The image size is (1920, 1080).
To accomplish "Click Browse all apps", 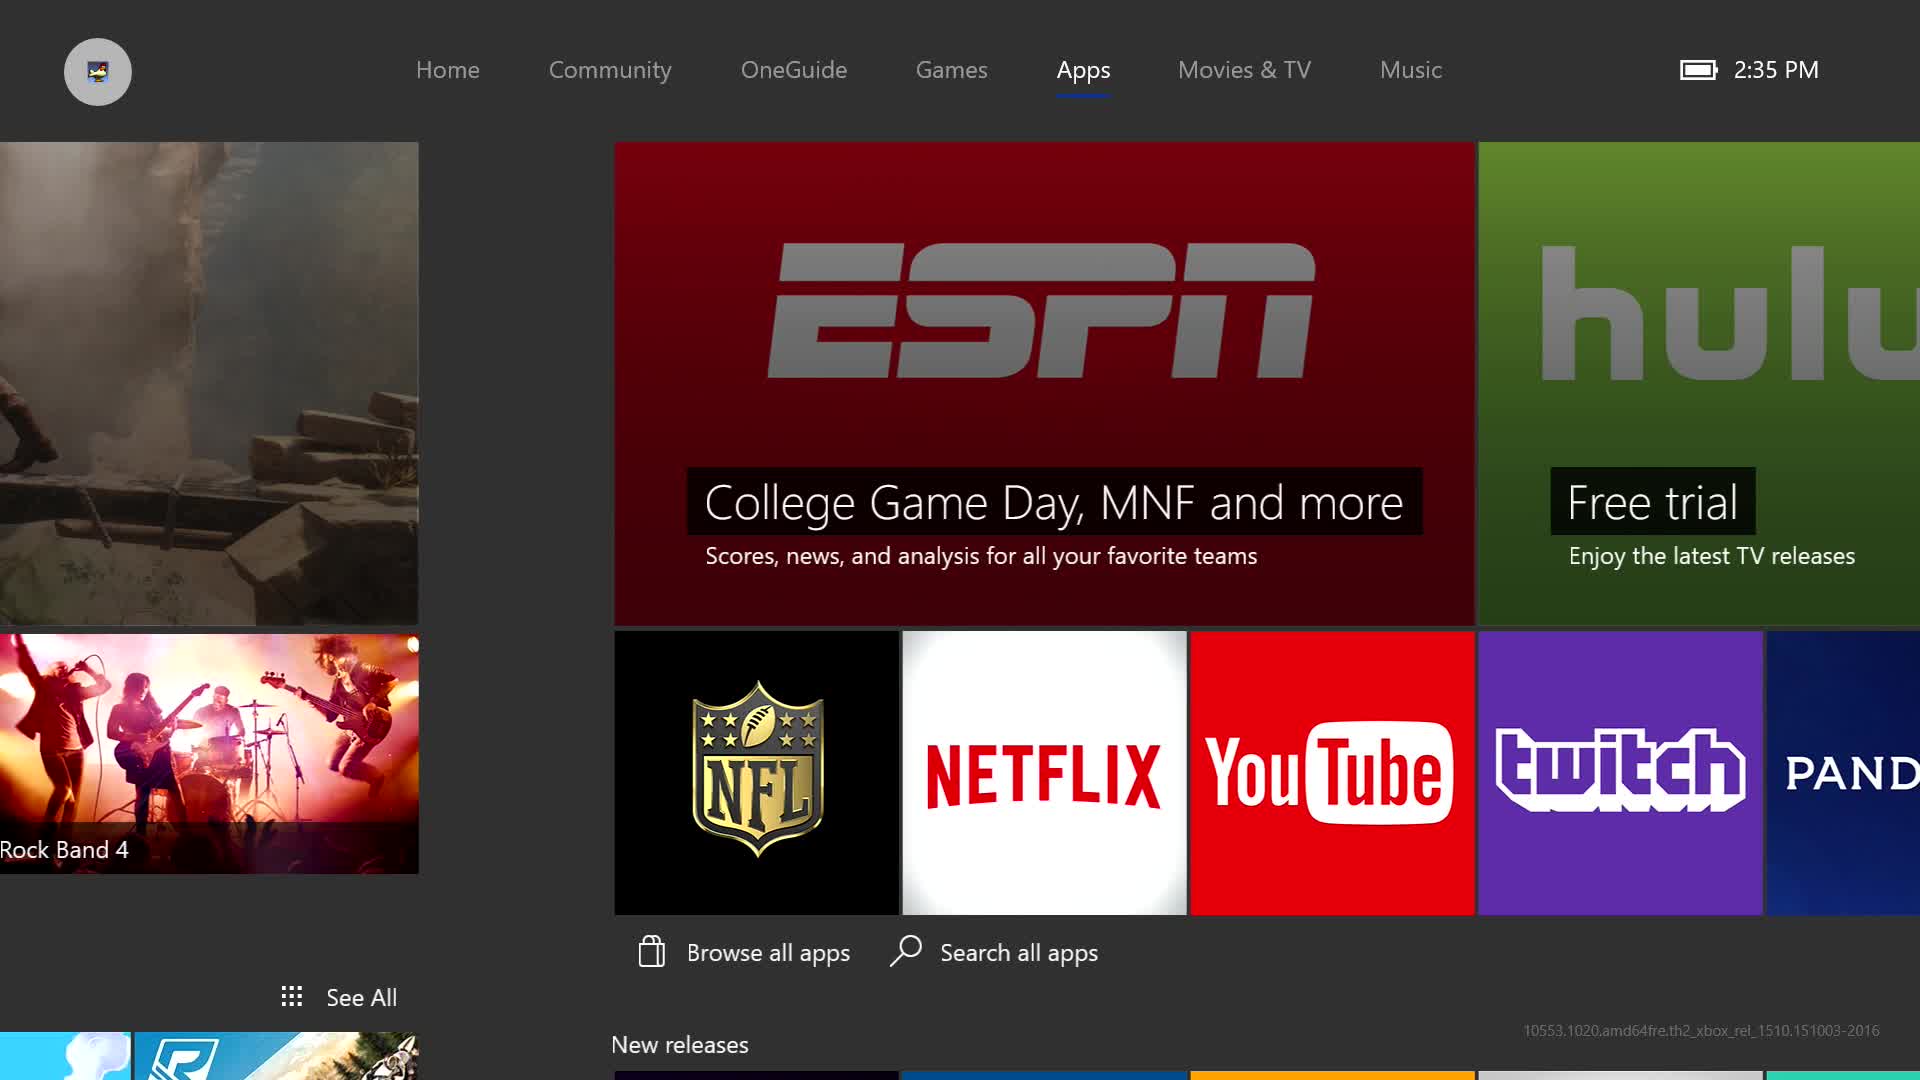I will (x=768, y=953).
